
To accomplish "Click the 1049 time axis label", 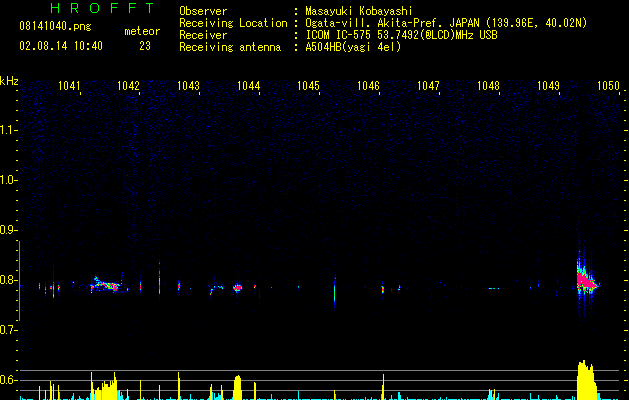I will [x=548, y=85].
